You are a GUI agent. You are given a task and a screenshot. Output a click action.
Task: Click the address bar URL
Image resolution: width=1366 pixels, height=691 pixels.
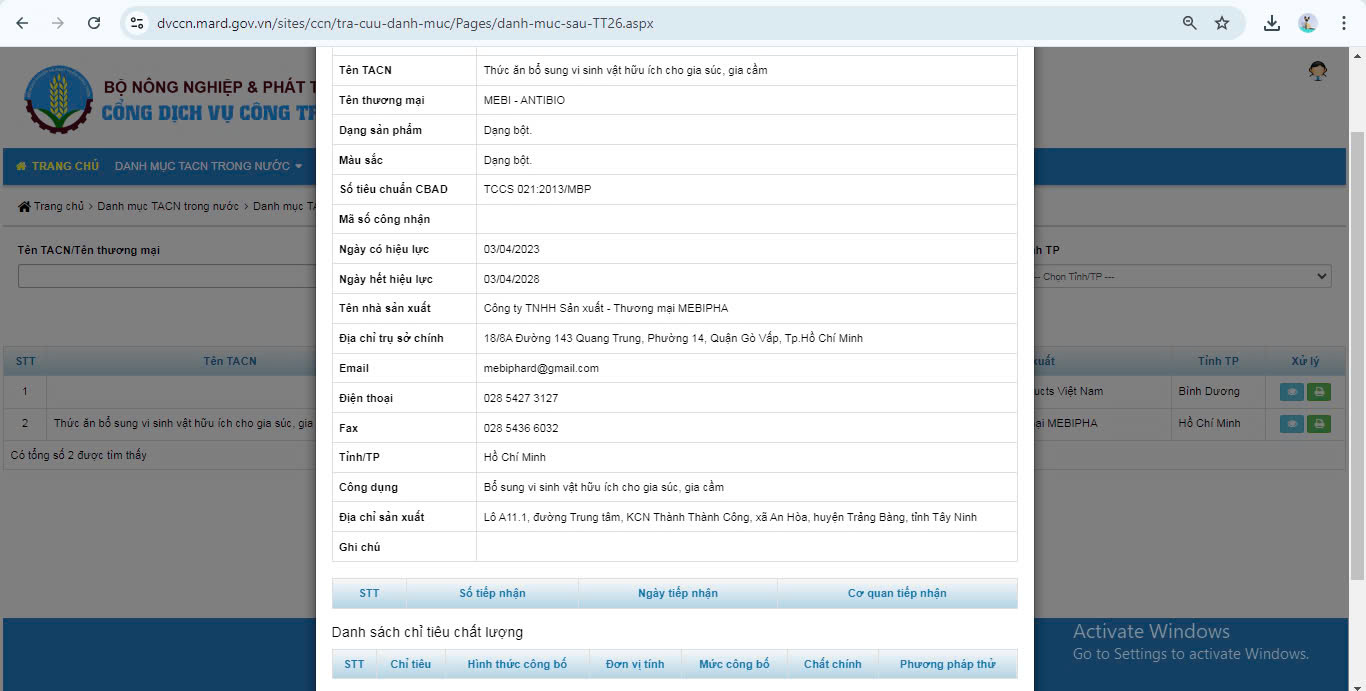pos(405,23)
